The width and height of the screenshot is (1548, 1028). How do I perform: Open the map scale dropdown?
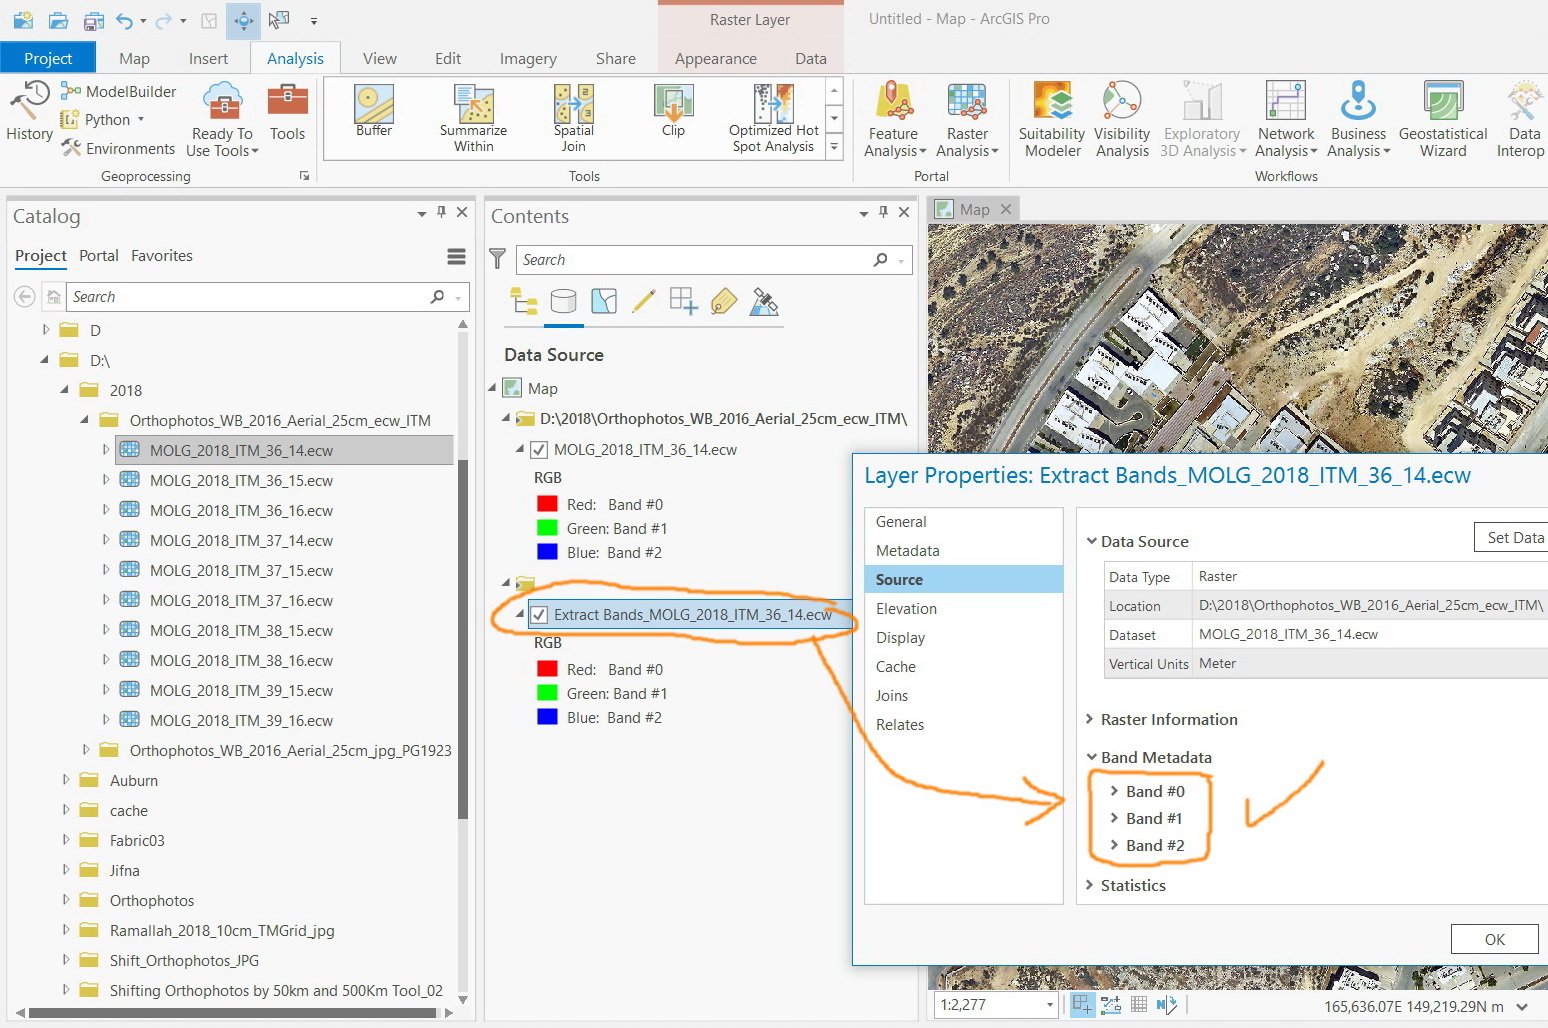(x=1049, y=1005)
